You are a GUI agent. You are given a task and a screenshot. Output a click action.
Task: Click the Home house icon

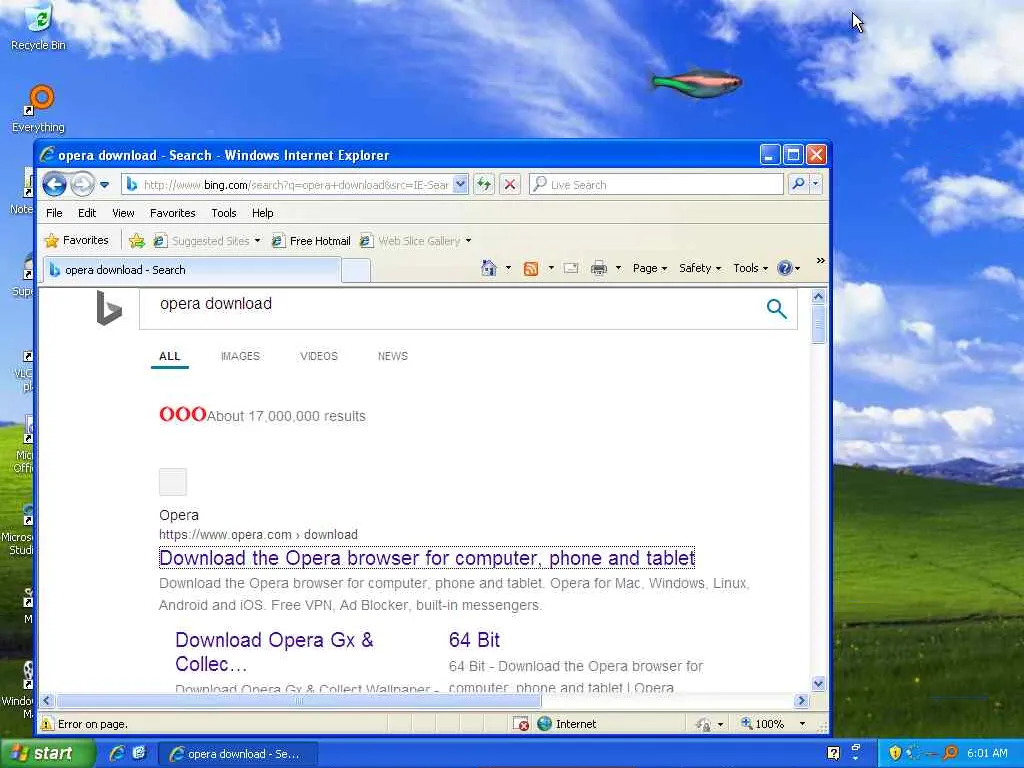click(x=488, y=268)
